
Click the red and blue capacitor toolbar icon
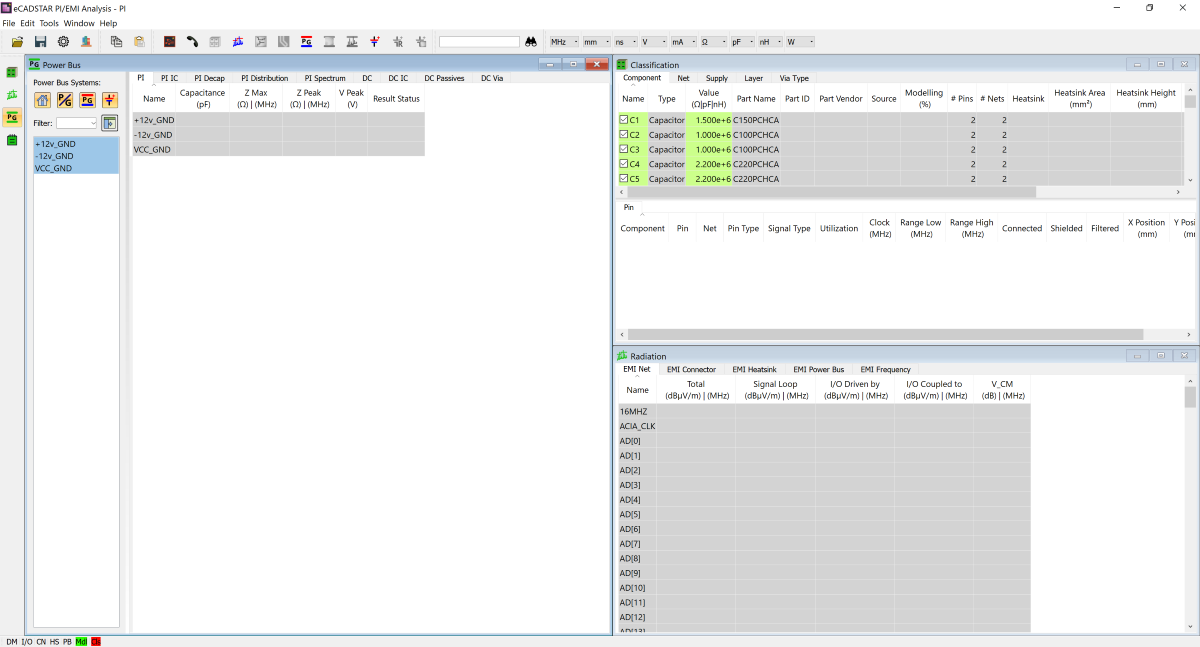point(375,42)
